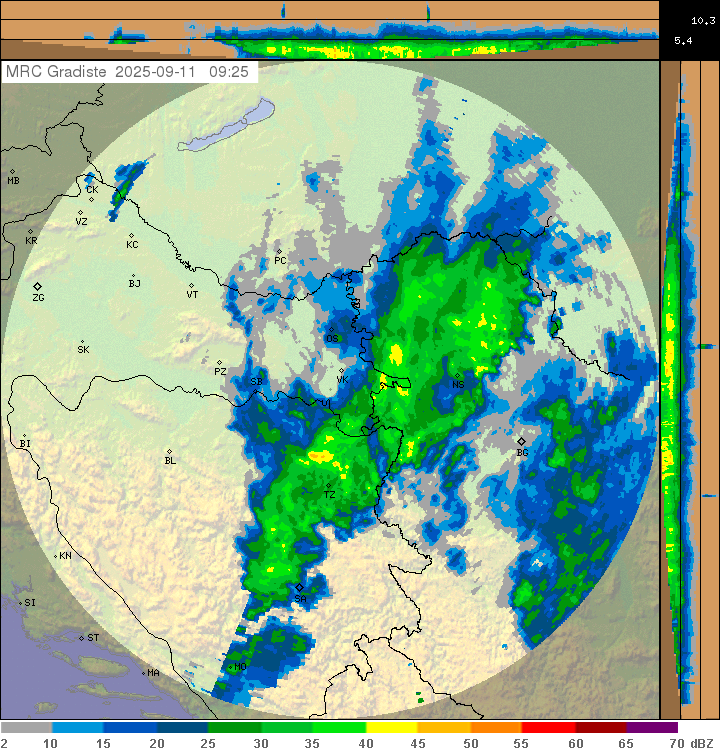
Task: Click the BG city diamond marker
Action: (521, 441)
